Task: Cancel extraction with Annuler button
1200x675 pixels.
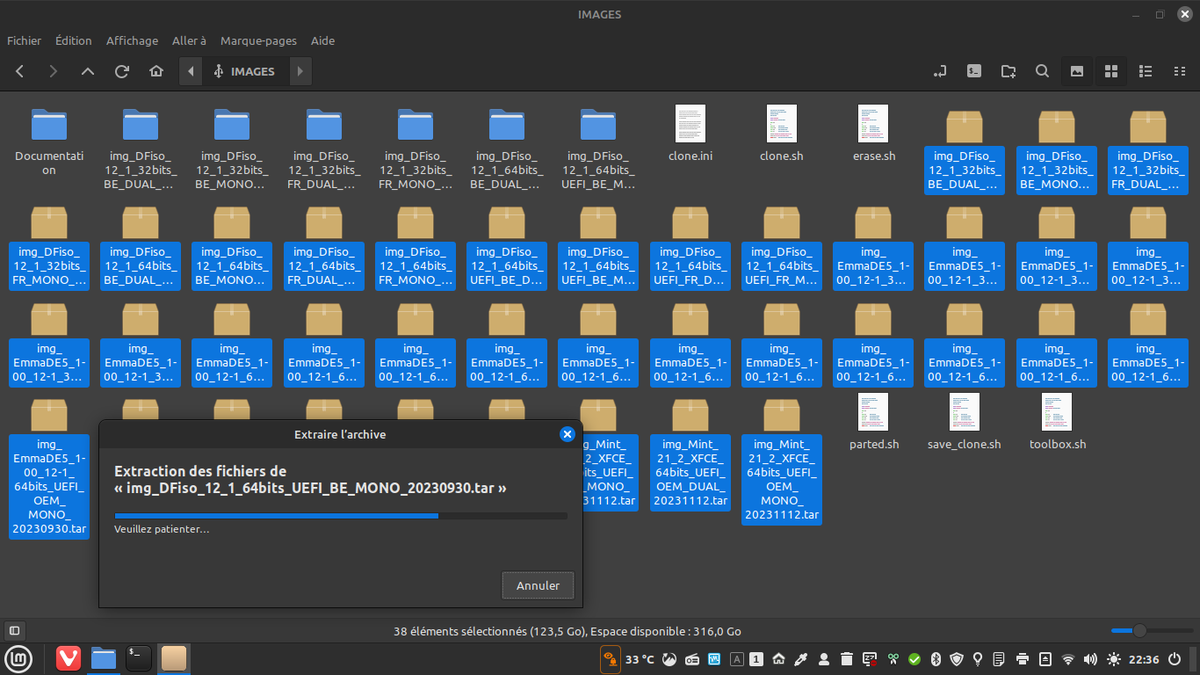Action: 538,585
